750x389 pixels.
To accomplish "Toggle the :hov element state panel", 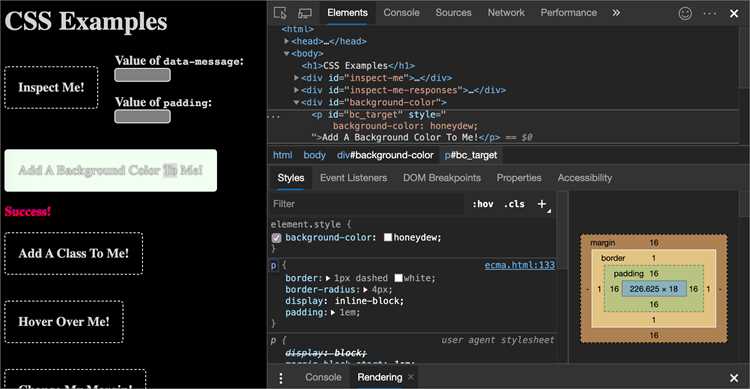I will tap(483, 204).
